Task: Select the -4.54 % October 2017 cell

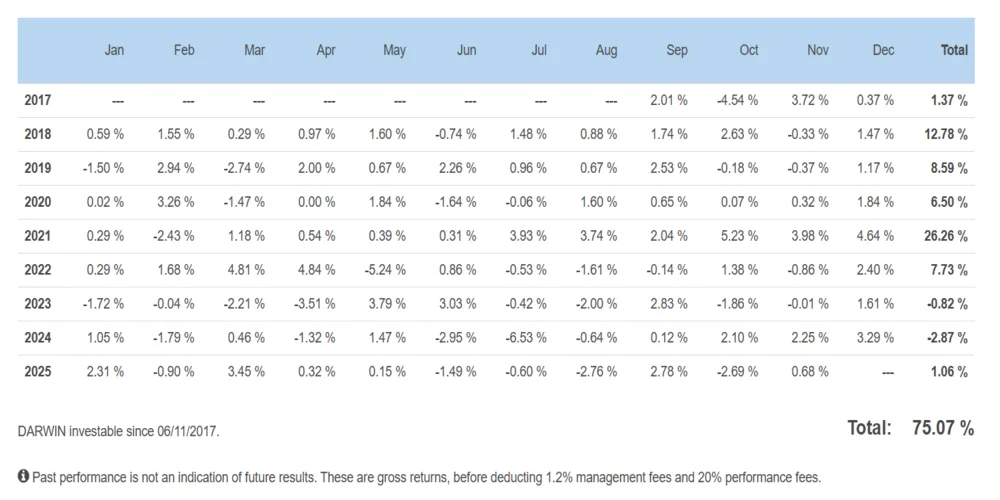Action: click(737, 100)
